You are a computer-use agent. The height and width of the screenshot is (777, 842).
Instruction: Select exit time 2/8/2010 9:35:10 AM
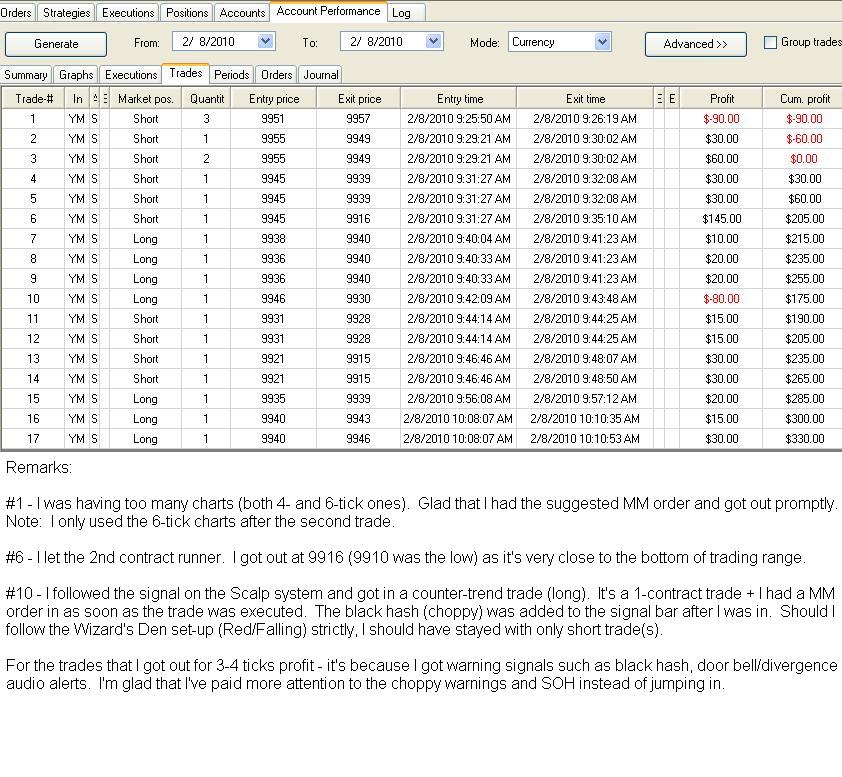[585, 219]
